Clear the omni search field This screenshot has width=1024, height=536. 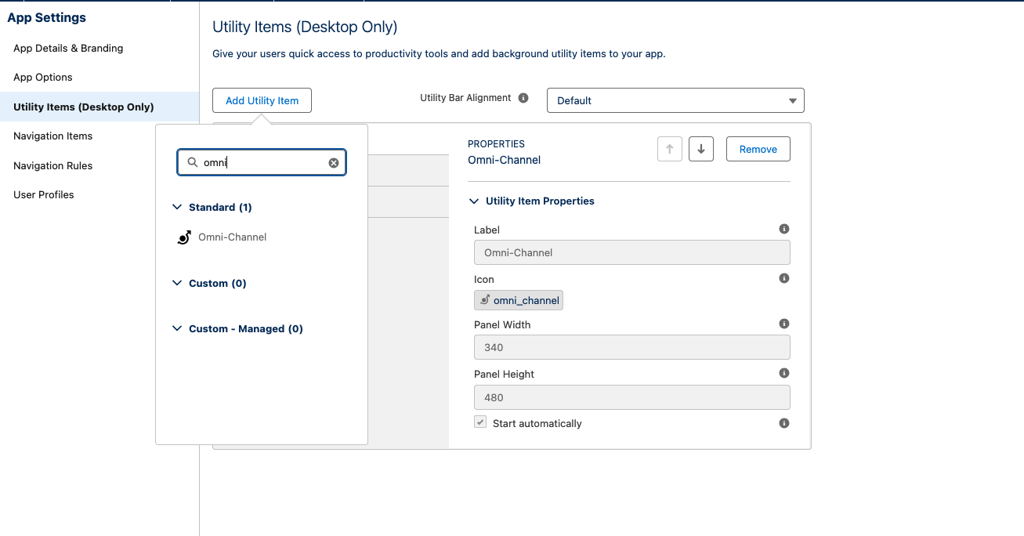coord(334,163)
